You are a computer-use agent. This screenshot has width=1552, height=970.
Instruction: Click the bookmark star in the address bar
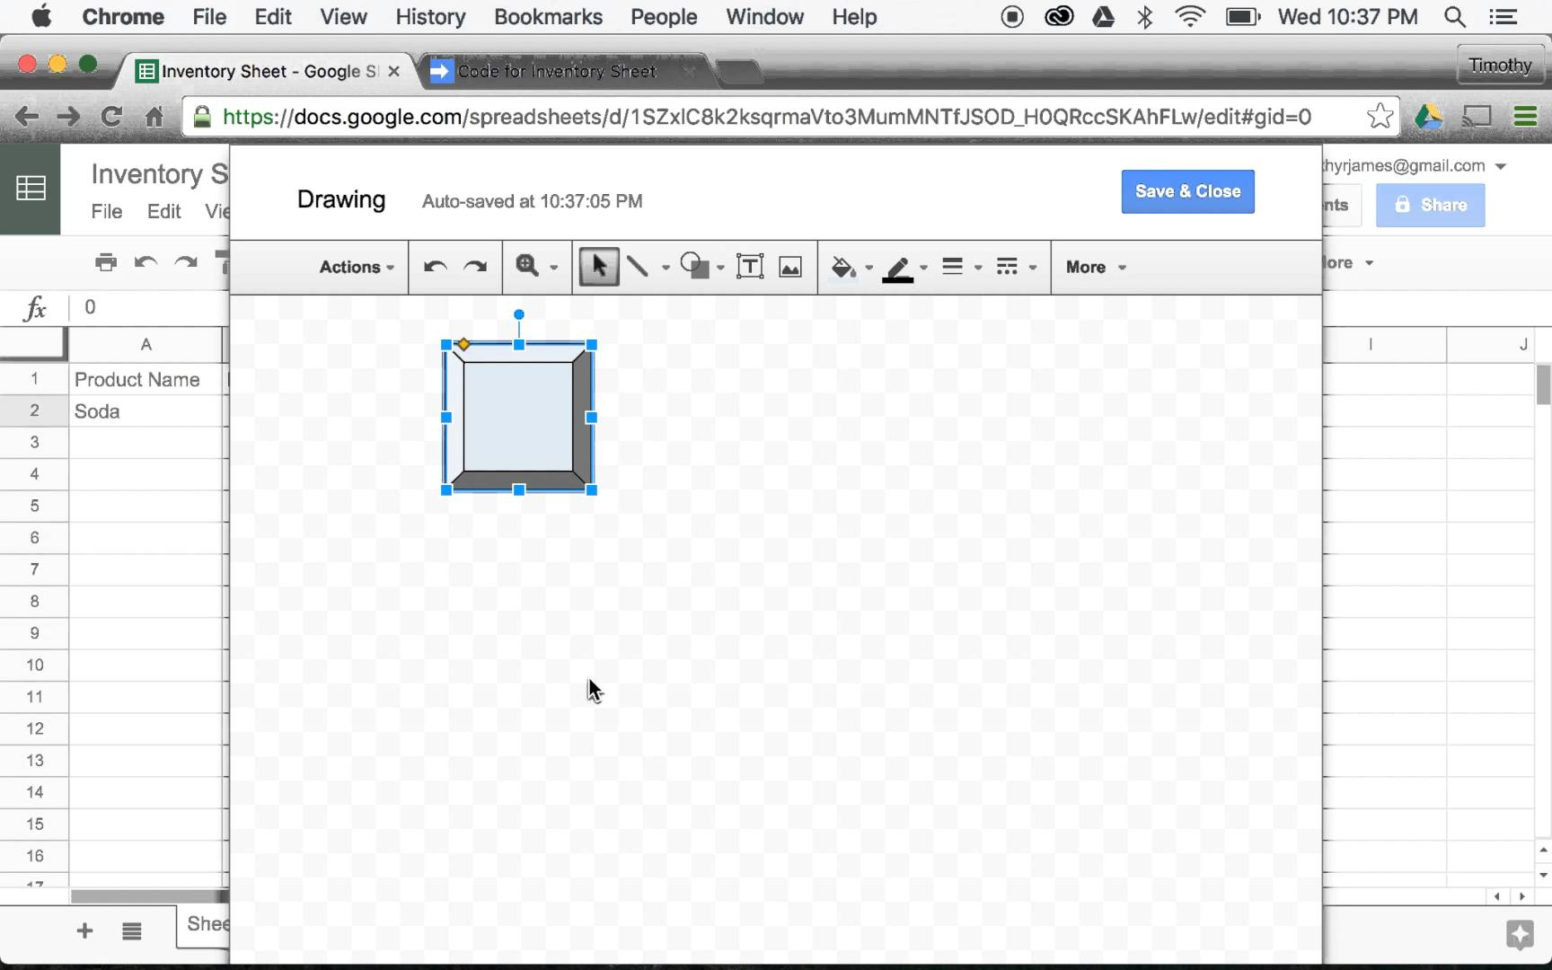(1380, 116)
